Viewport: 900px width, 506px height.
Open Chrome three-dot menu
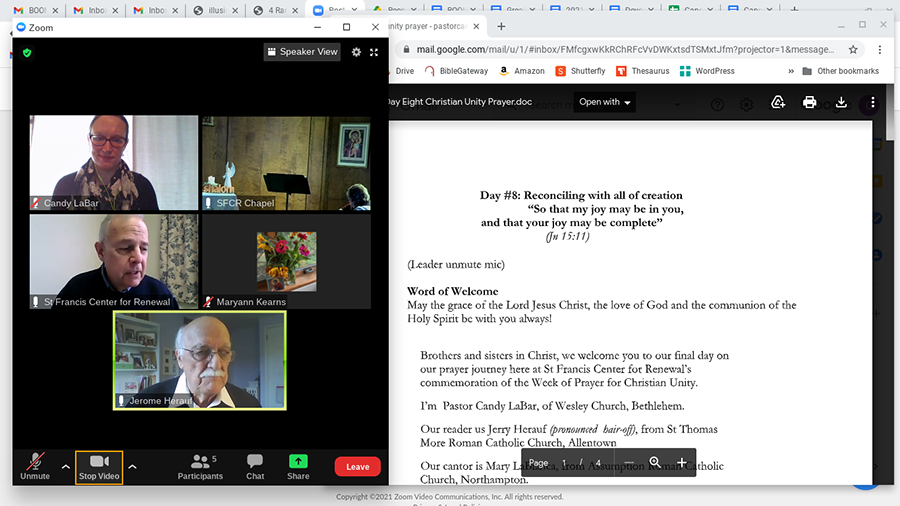click(879, 50)
